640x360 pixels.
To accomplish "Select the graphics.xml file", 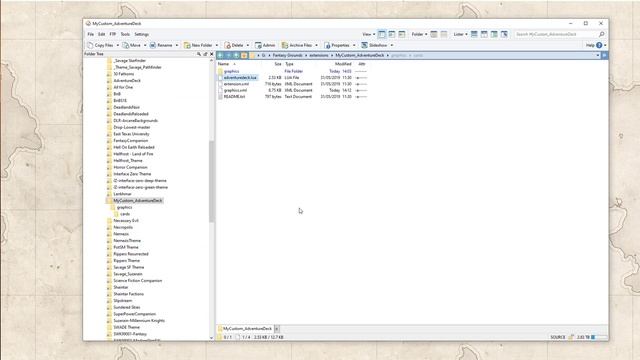I will [x=235, y=90].
